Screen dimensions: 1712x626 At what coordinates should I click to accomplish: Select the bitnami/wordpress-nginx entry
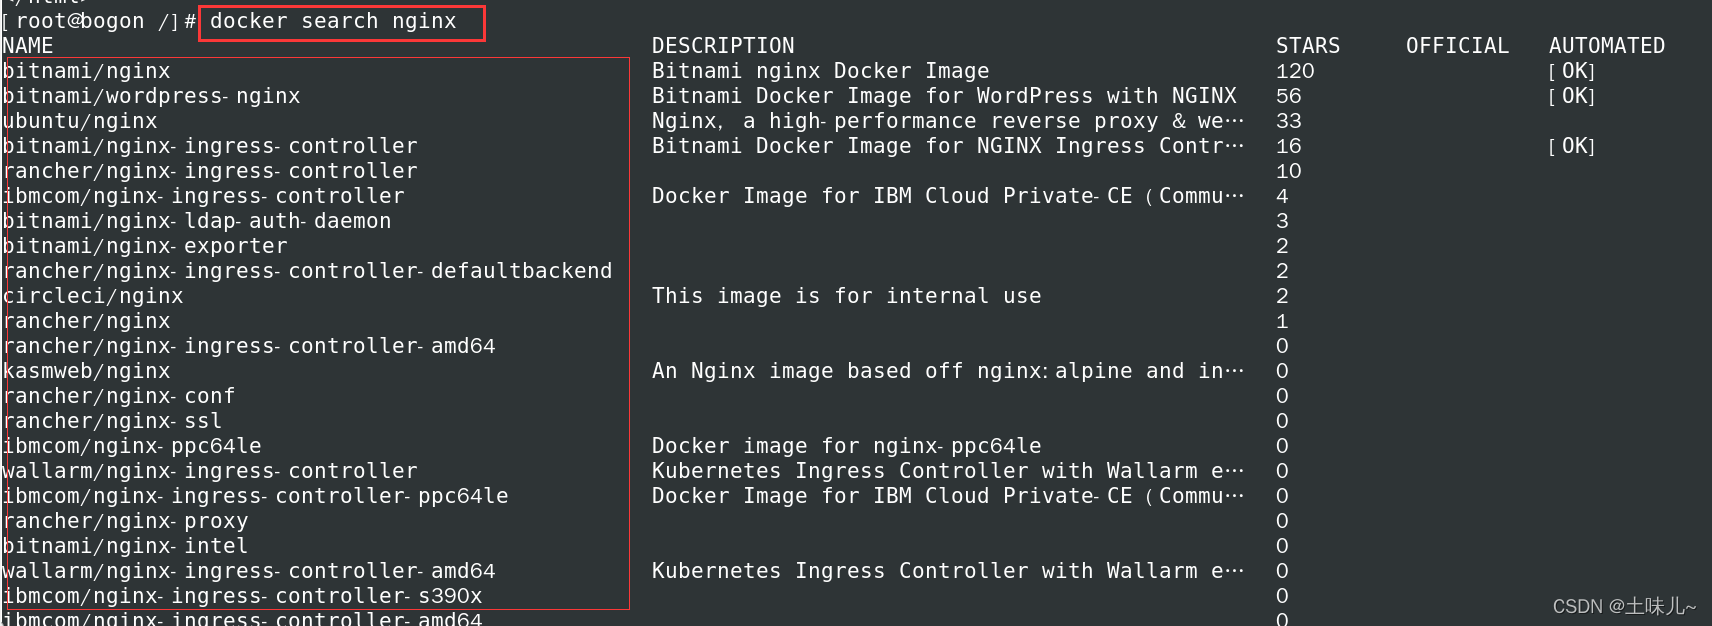[151, 96]
